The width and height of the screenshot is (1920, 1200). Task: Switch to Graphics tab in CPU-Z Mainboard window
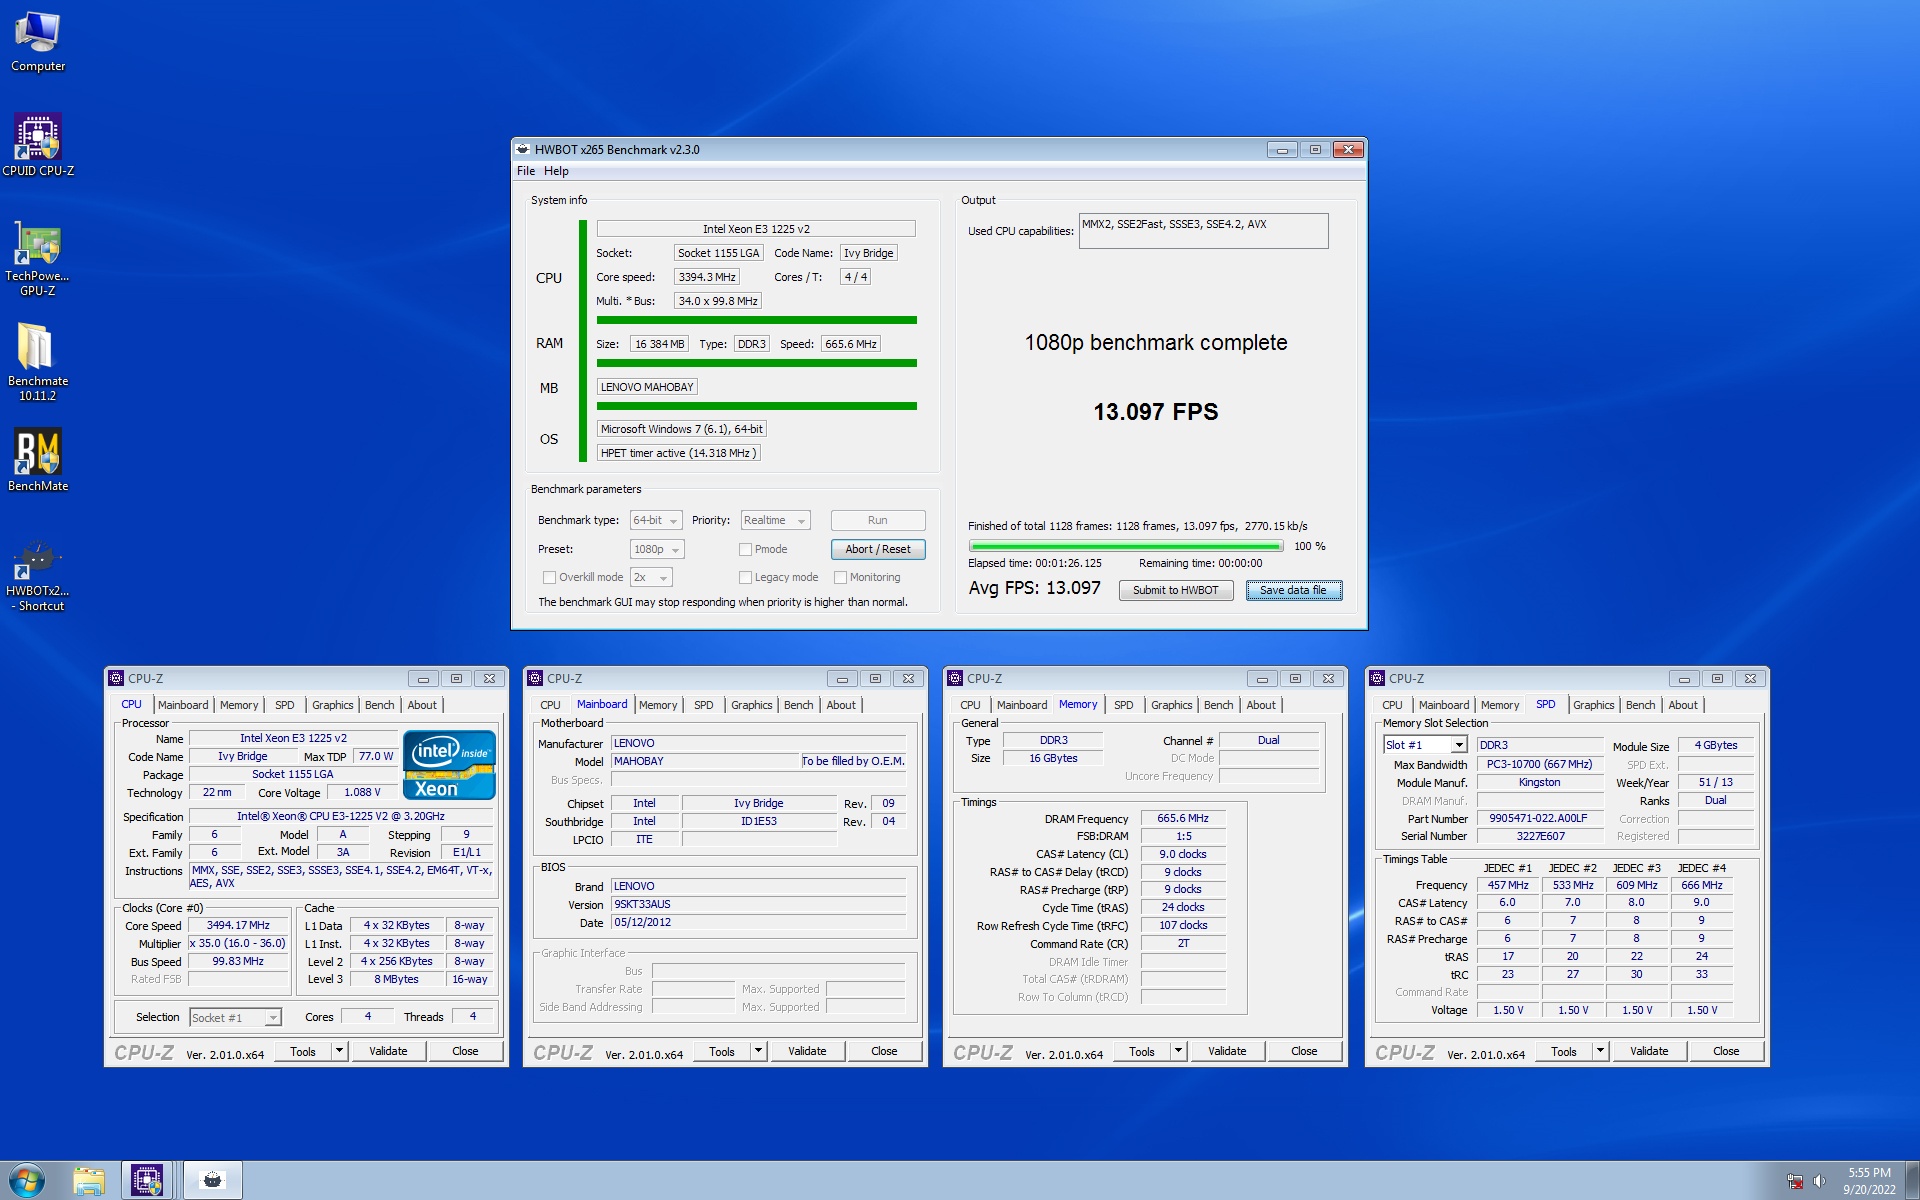pos(751,705)
